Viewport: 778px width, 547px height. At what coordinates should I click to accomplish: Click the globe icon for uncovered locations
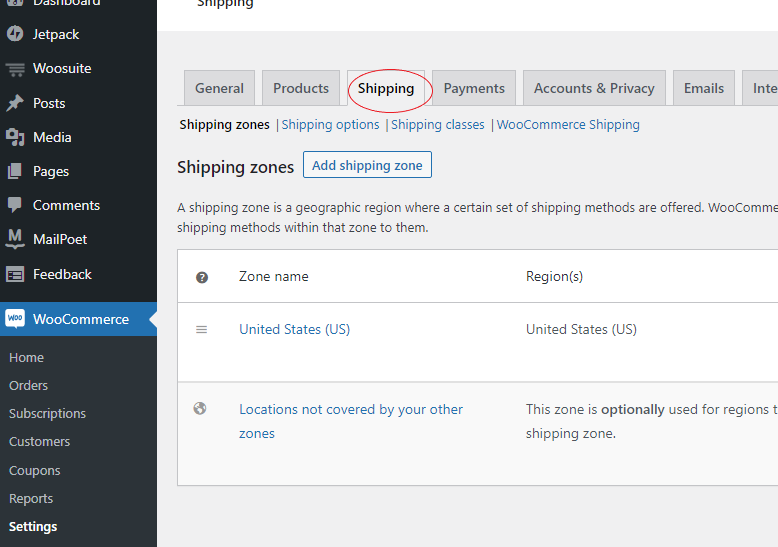tap(200, 408)
